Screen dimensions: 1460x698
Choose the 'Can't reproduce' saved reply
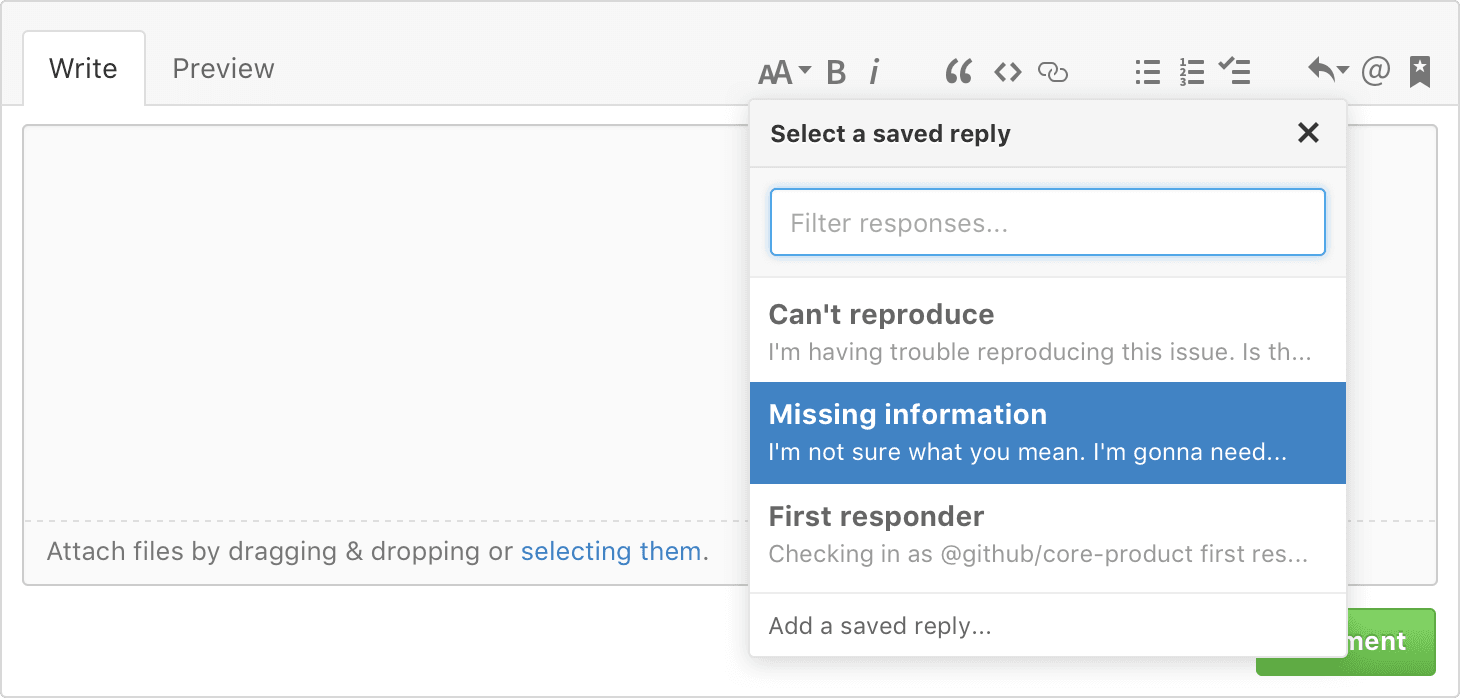(1047, 331)
